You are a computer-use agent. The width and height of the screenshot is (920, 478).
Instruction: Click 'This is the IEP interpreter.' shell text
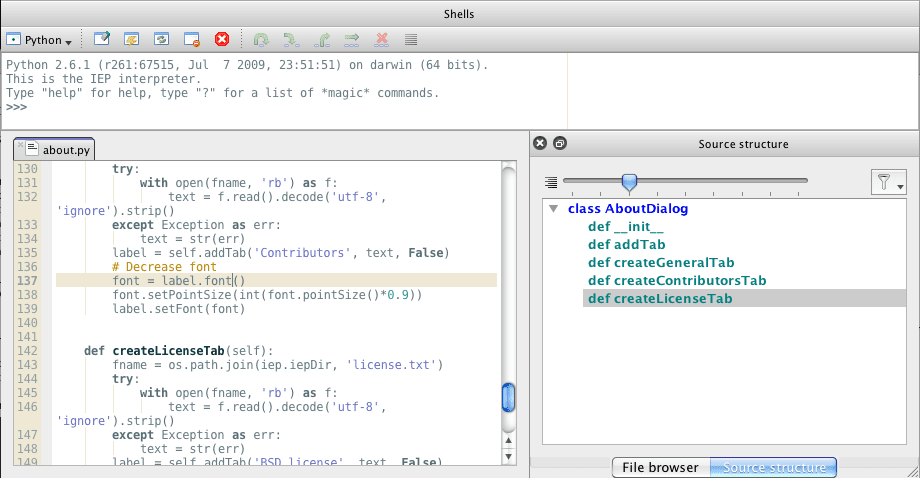coord(103,79)
